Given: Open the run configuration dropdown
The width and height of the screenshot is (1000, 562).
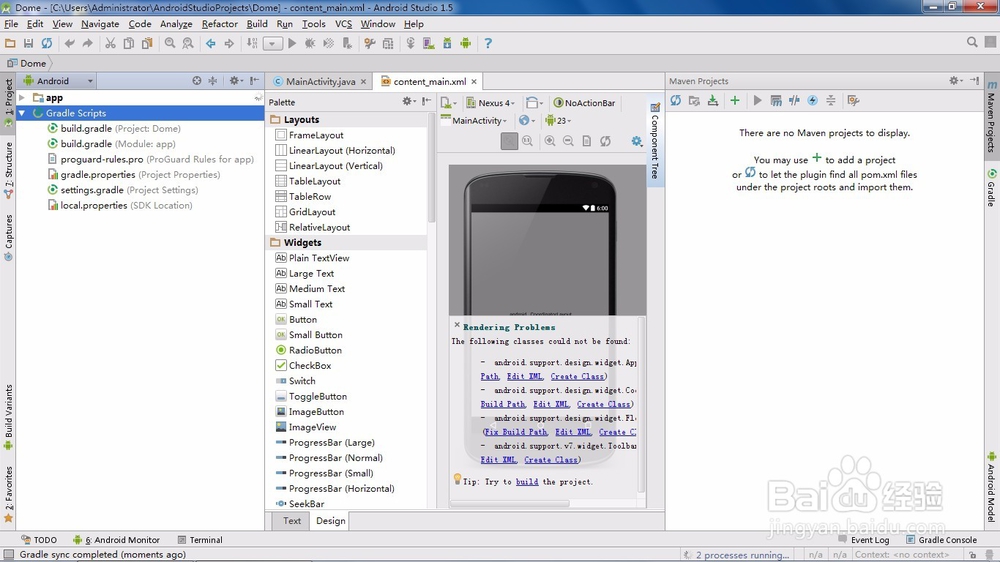Looking at the screenshot, I should pyautogui.click(x=272, y=44).
